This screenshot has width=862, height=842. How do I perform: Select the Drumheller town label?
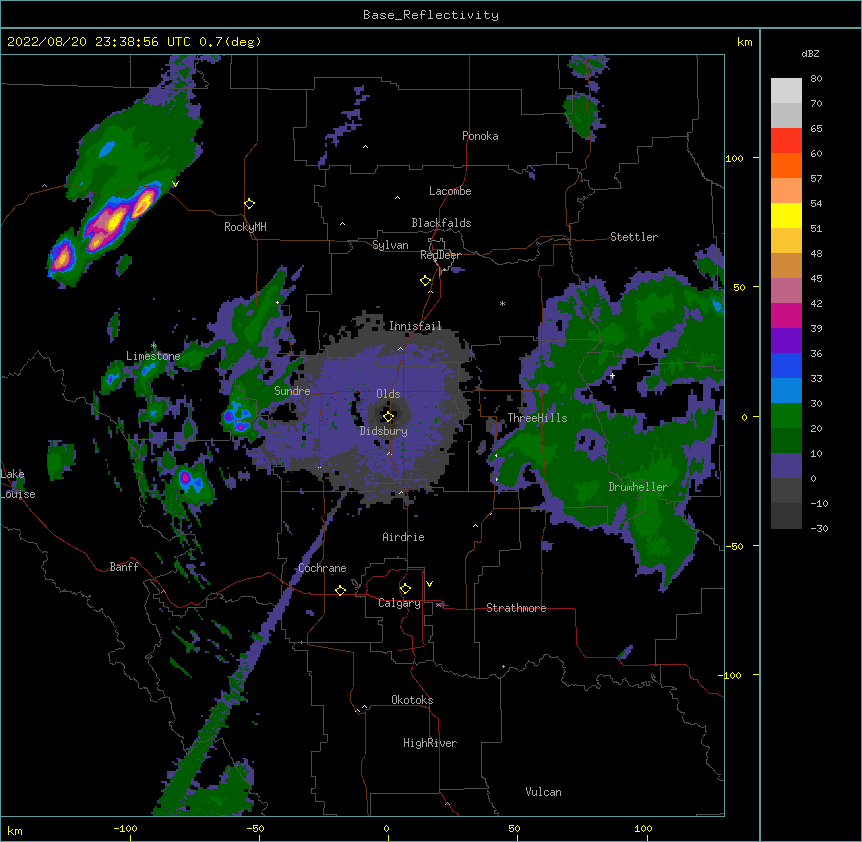(x=638, y=487)
